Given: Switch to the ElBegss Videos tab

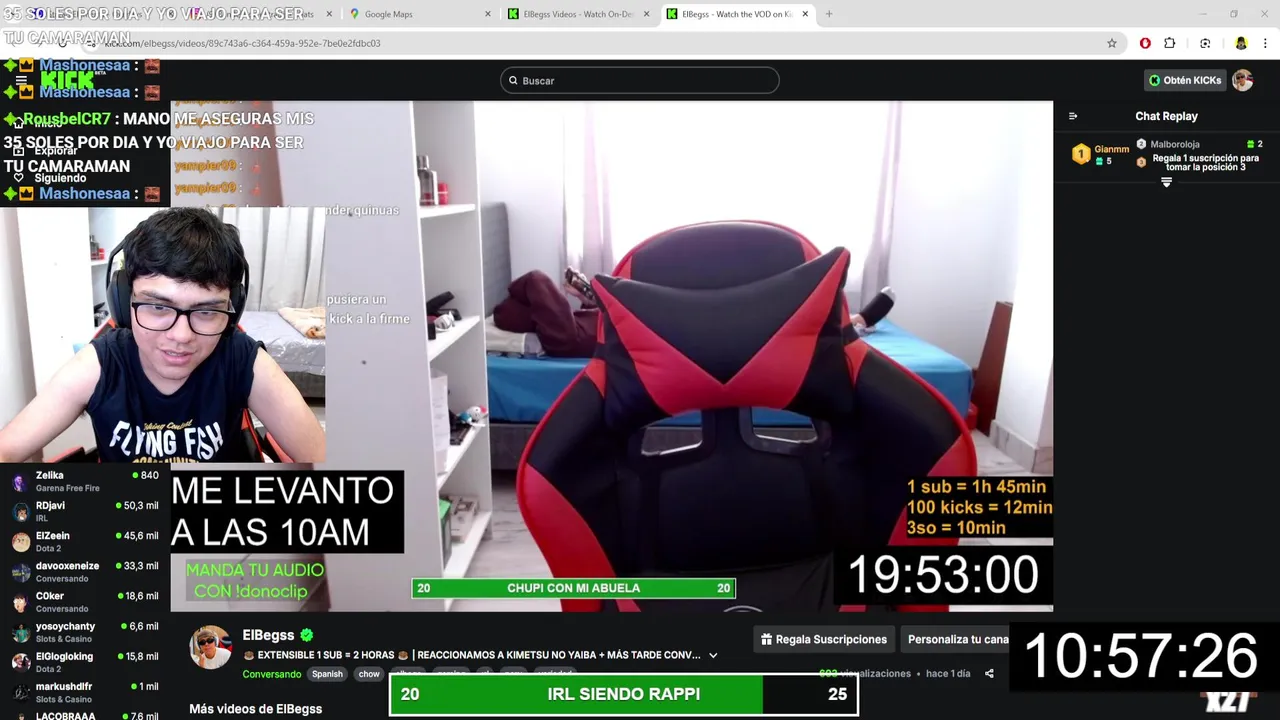Looking at the screenshot, I should pyautogui.click(x=577, y=14).
